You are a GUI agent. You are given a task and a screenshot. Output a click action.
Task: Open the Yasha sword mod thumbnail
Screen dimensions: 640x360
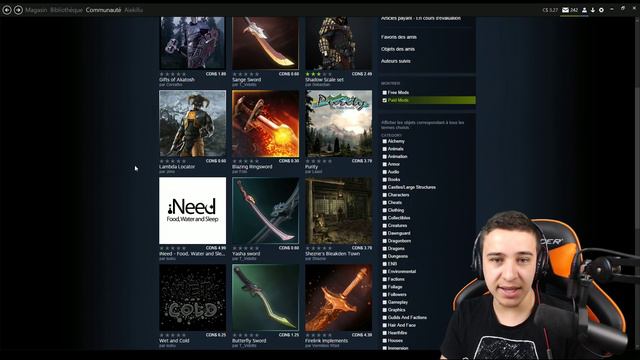265,210
